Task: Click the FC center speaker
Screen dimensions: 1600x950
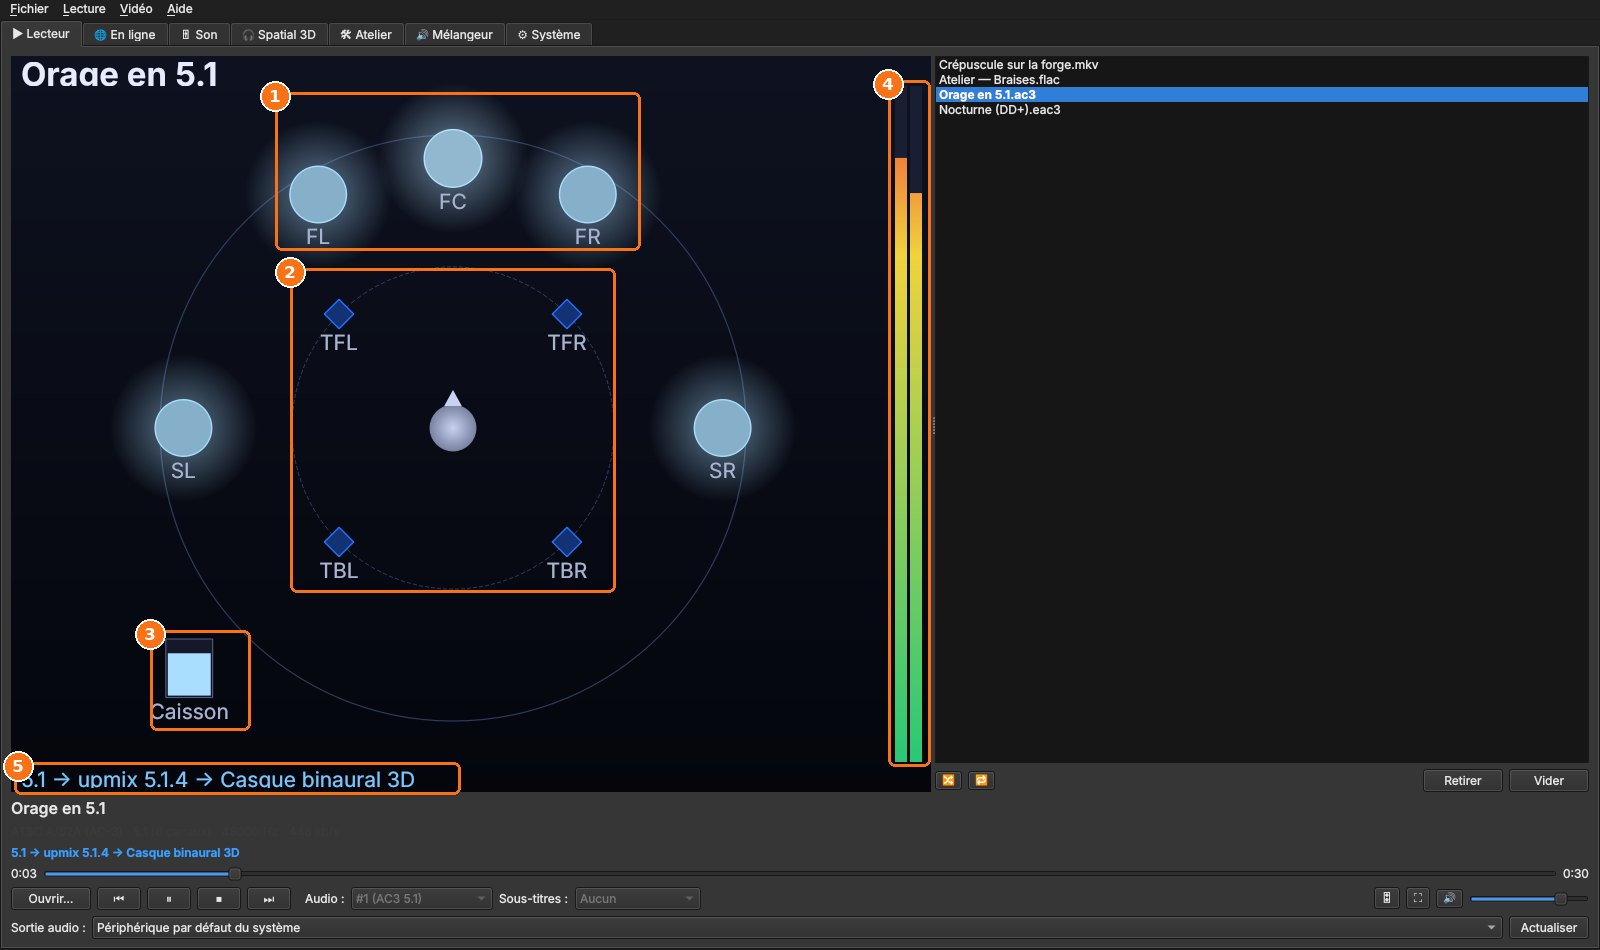Action: 453,158
